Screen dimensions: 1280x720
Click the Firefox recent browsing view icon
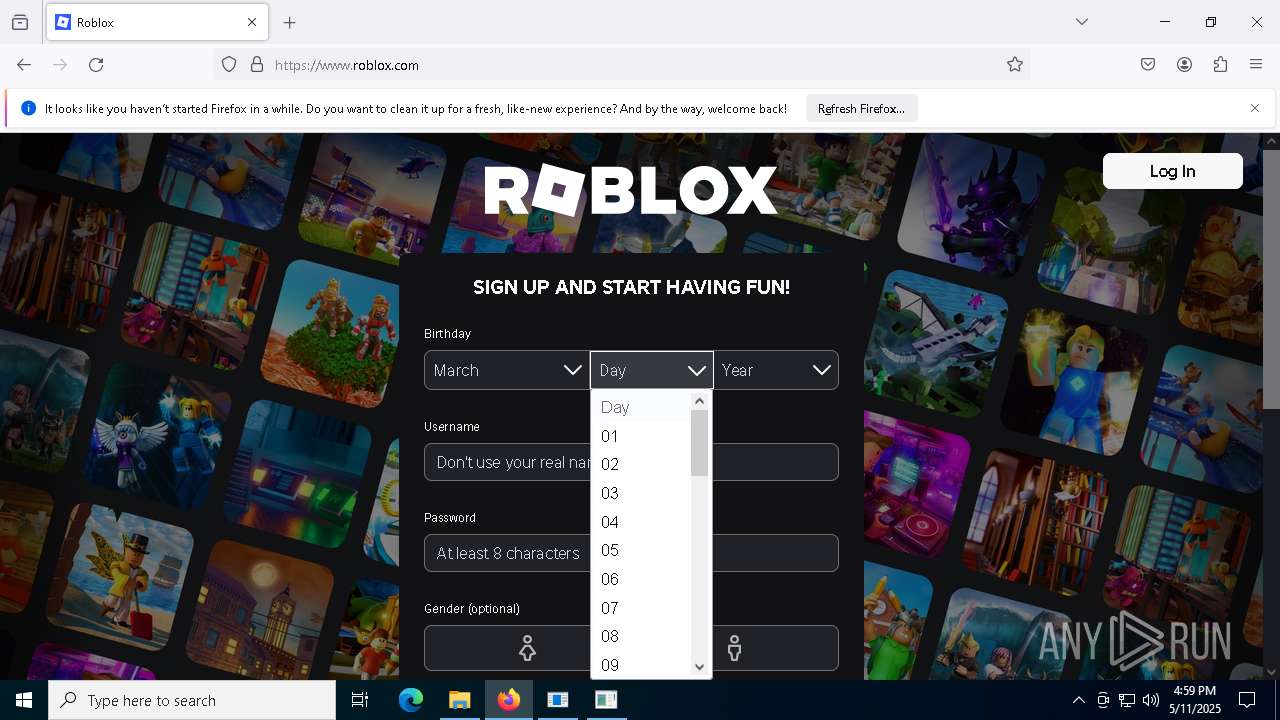tap(20, 22)
